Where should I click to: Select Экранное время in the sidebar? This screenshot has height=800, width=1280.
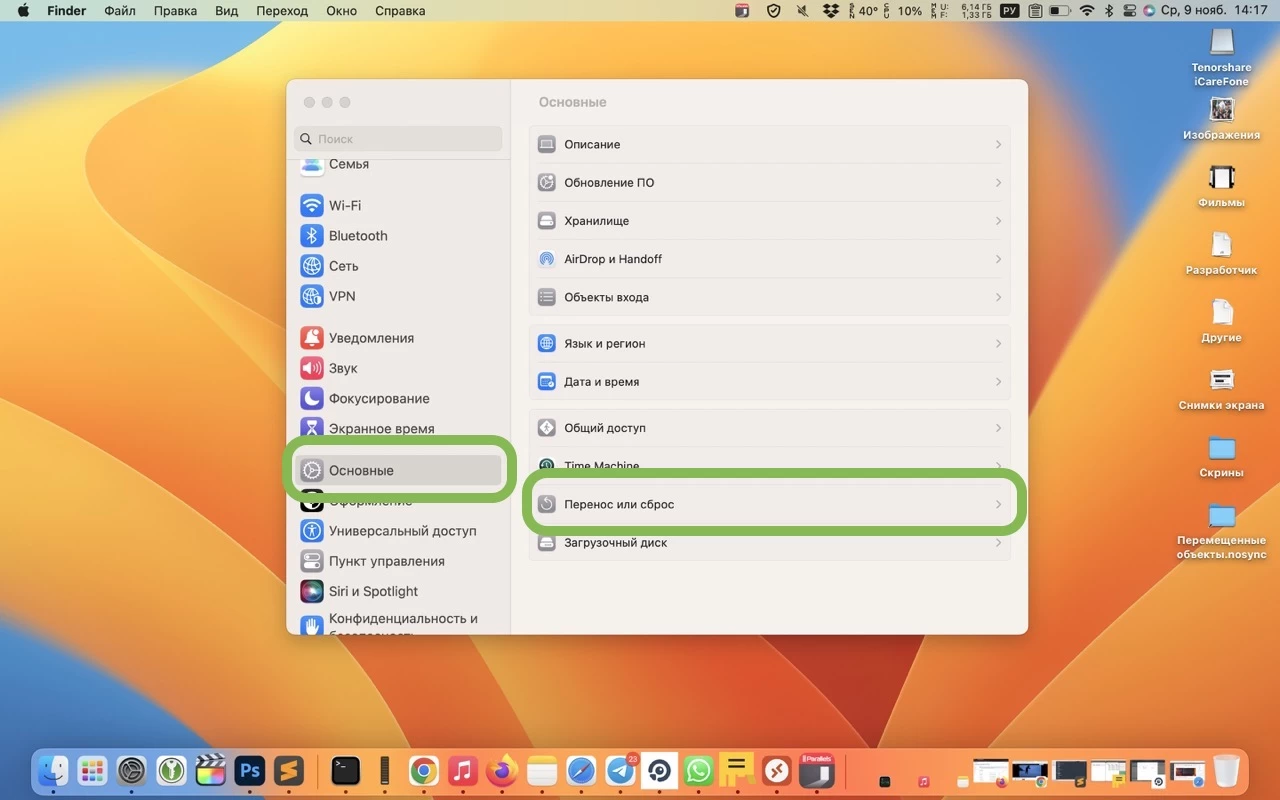pos(383,428)
